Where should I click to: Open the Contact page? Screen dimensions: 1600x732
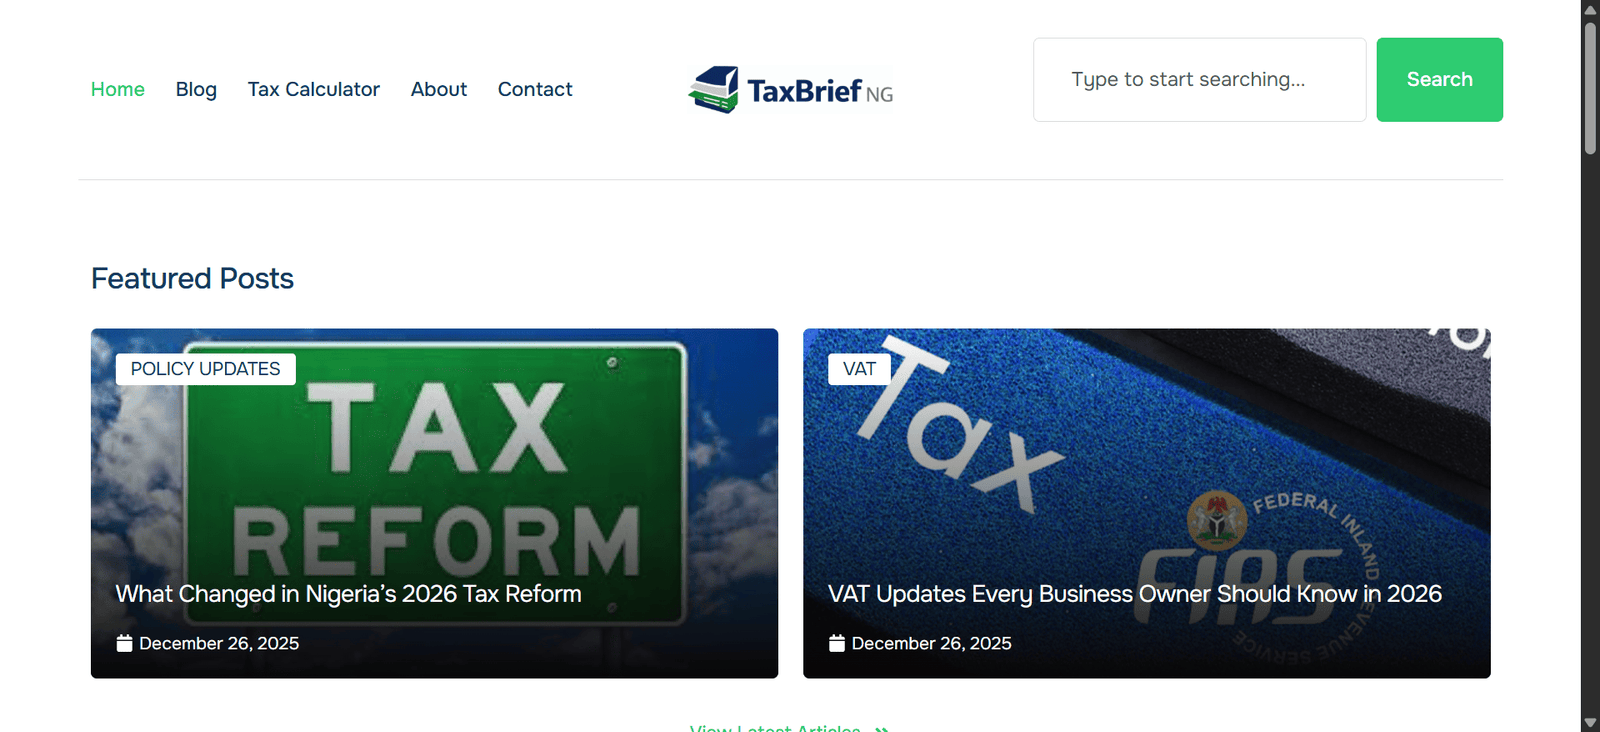535,89
